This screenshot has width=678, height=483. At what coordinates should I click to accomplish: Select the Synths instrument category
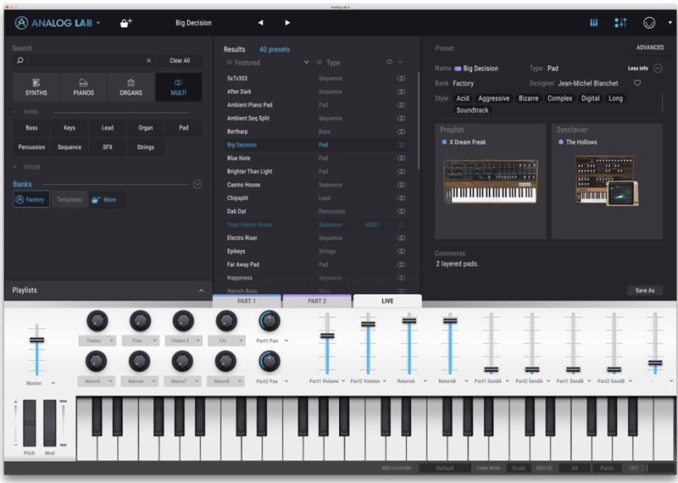tap(36, 87)
